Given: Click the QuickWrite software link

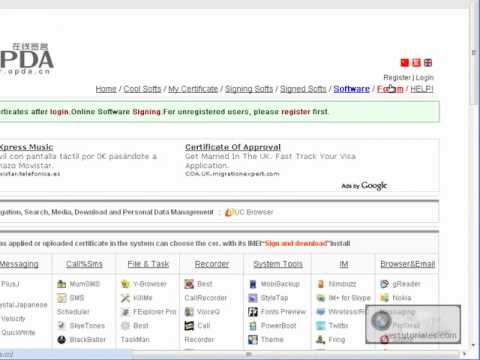Looking at the screenshot, I should click(x=18, y=332).
